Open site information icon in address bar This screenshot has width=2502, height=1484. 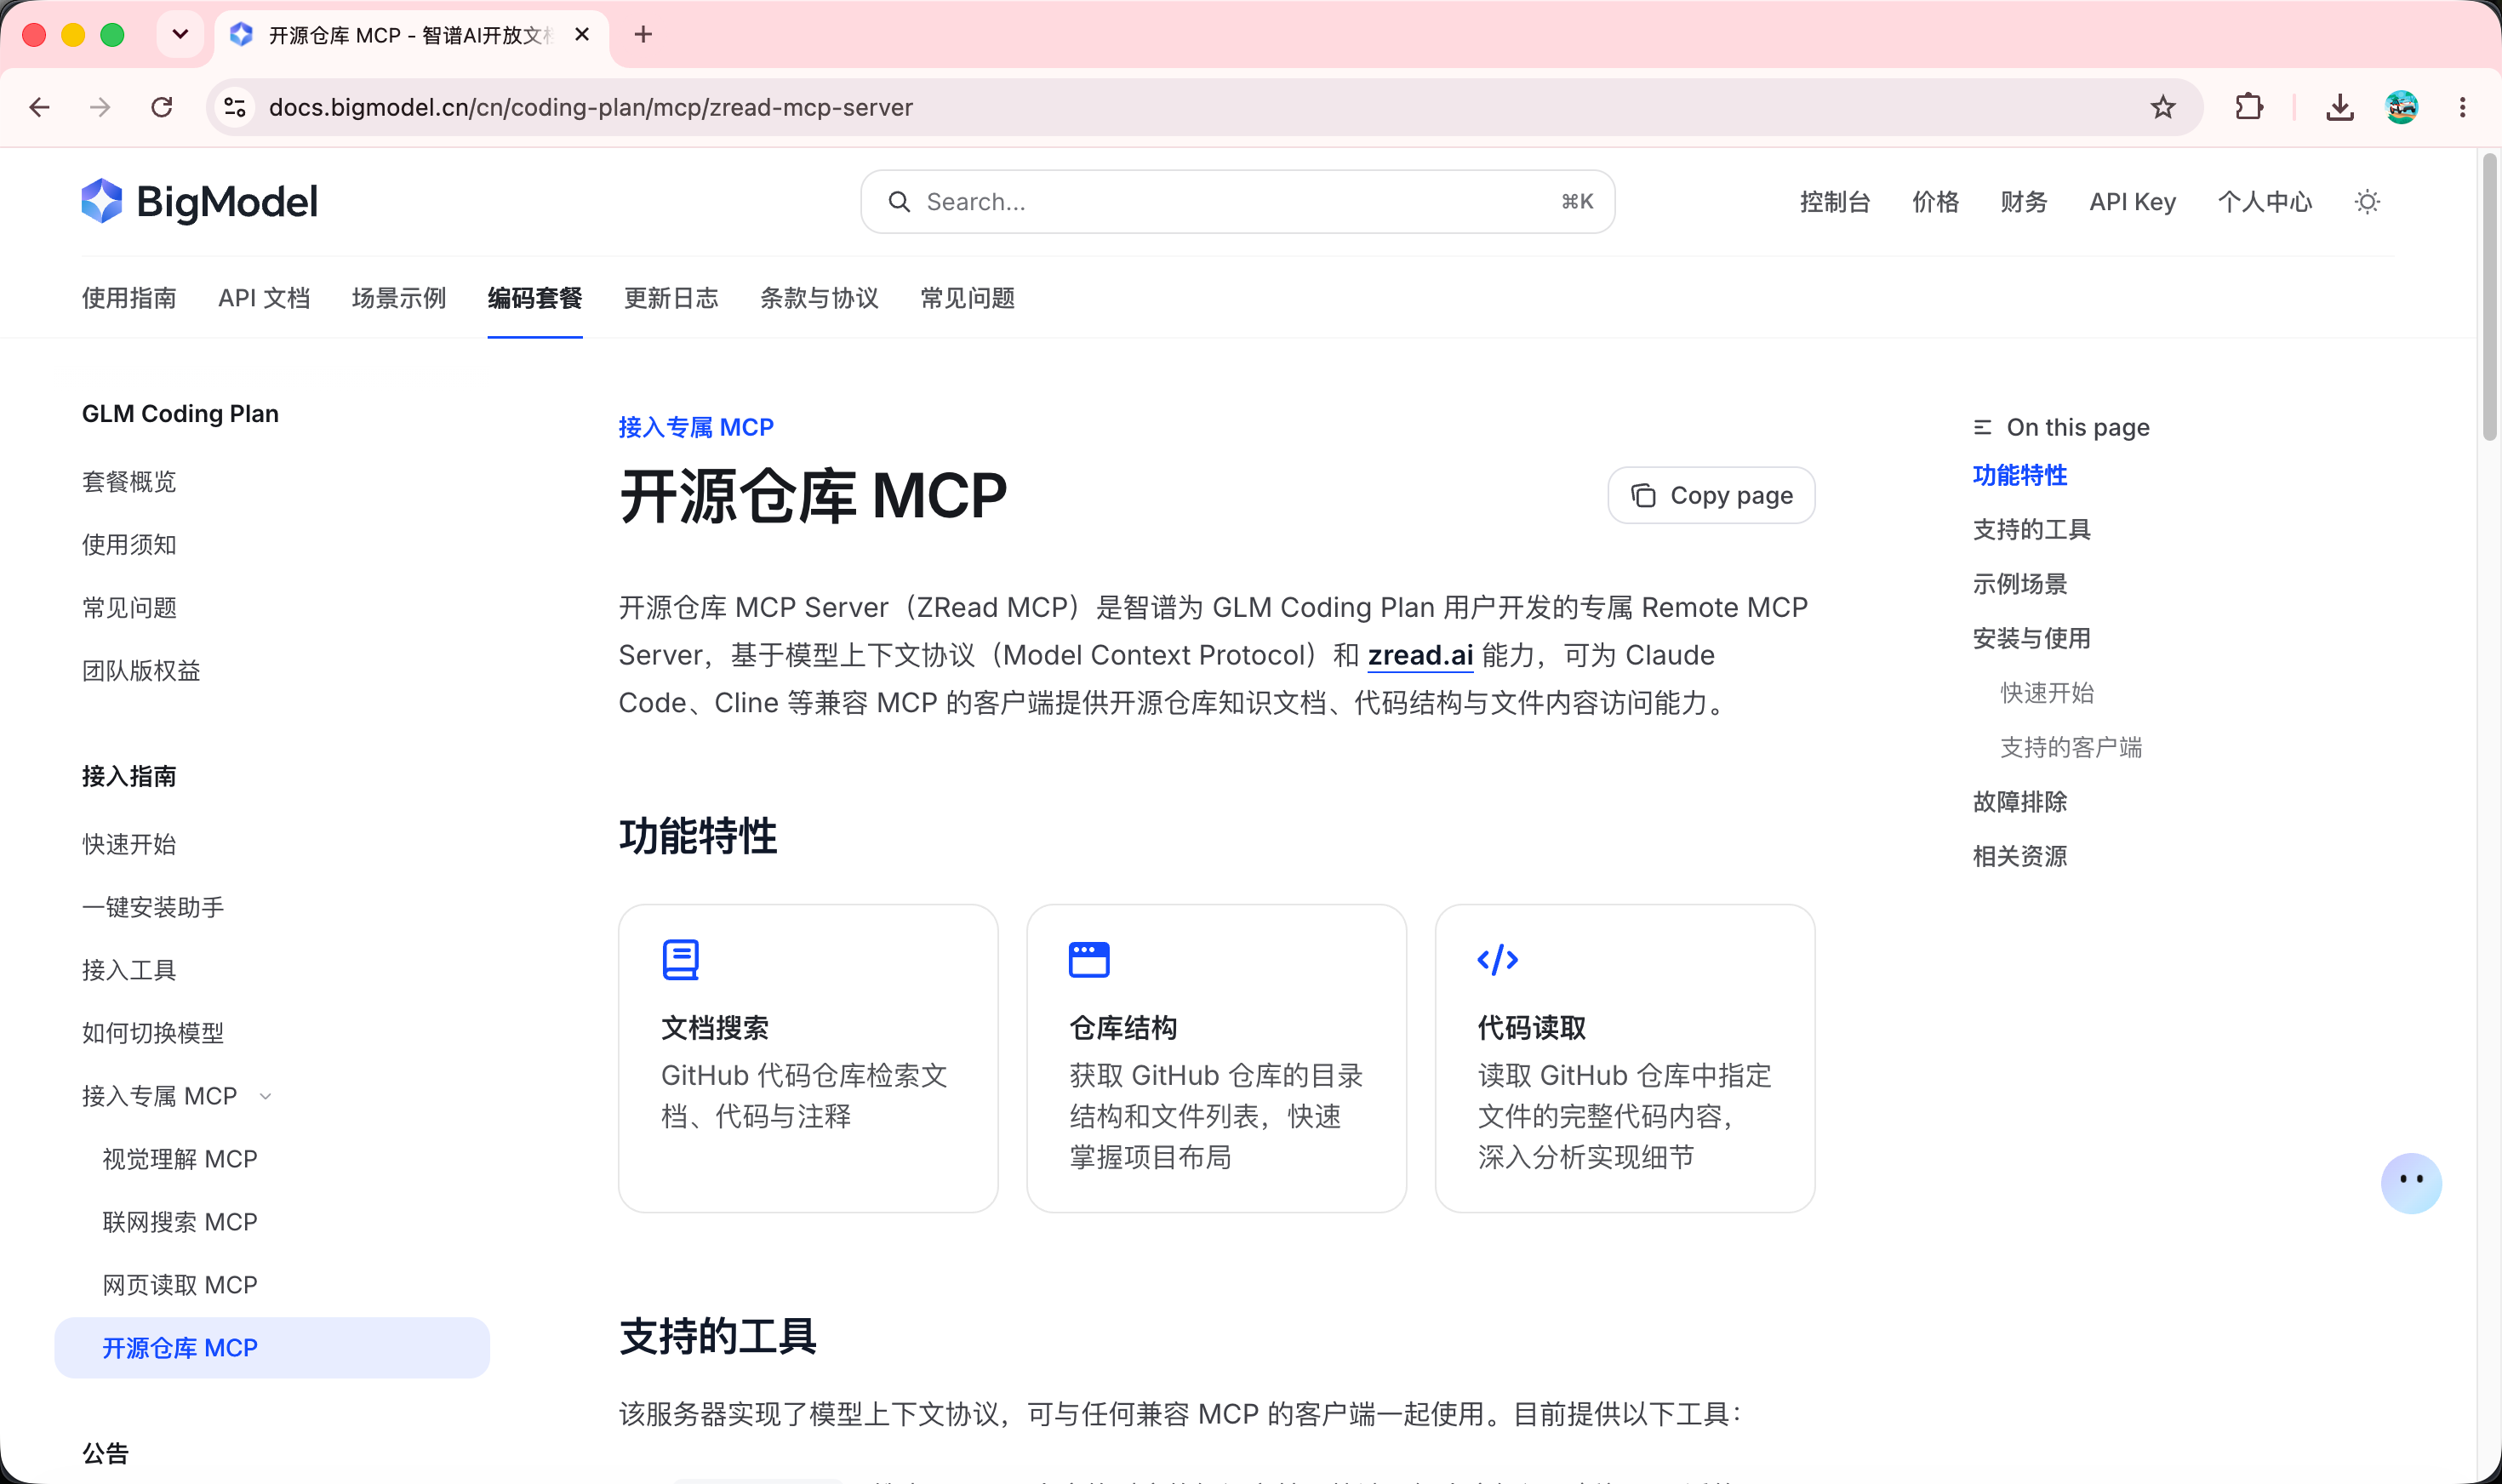pos(235,107)
